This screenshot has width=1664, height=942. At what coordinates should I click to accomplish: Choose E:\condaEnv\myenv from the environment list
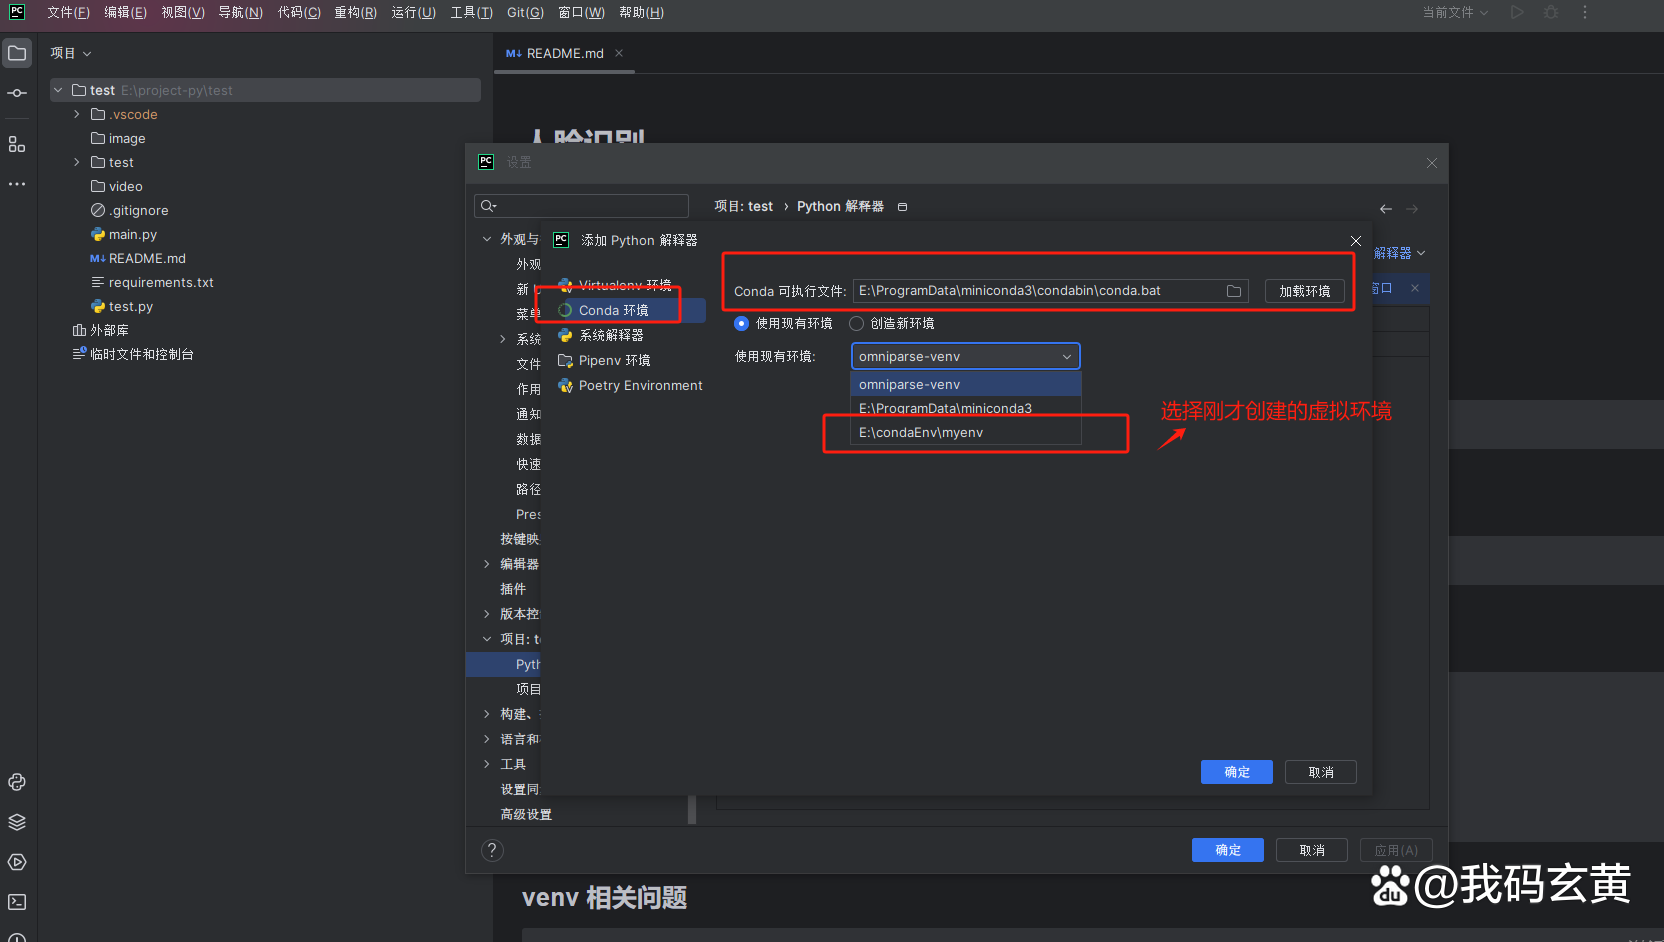[966, 432]
